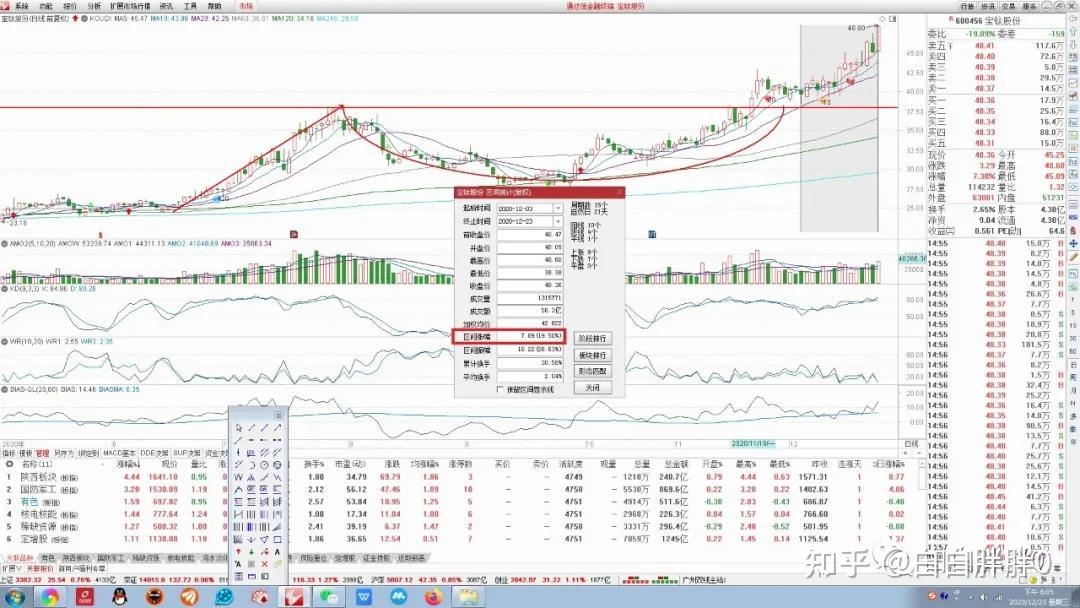Select the arc drawing tool
This screenshot has height=608, width=1080.
click(x=251, y=465)
